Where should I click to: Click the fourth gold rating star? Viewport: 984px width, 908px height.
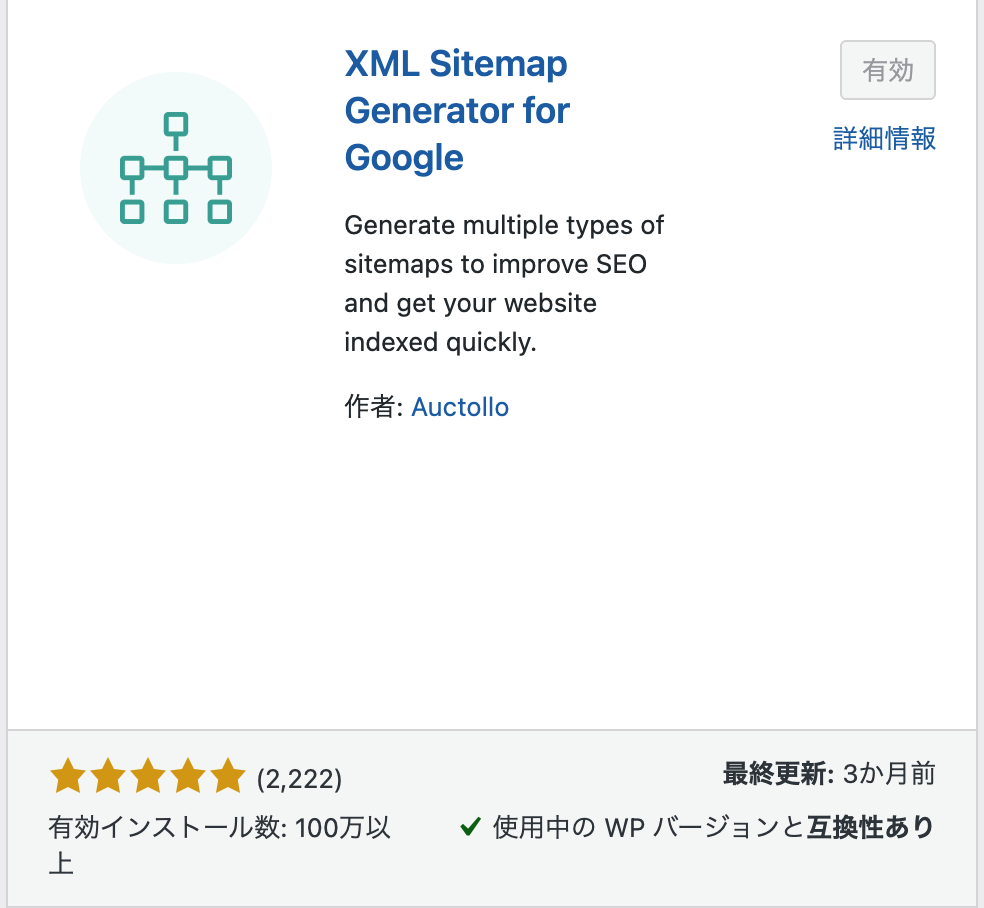188,776
